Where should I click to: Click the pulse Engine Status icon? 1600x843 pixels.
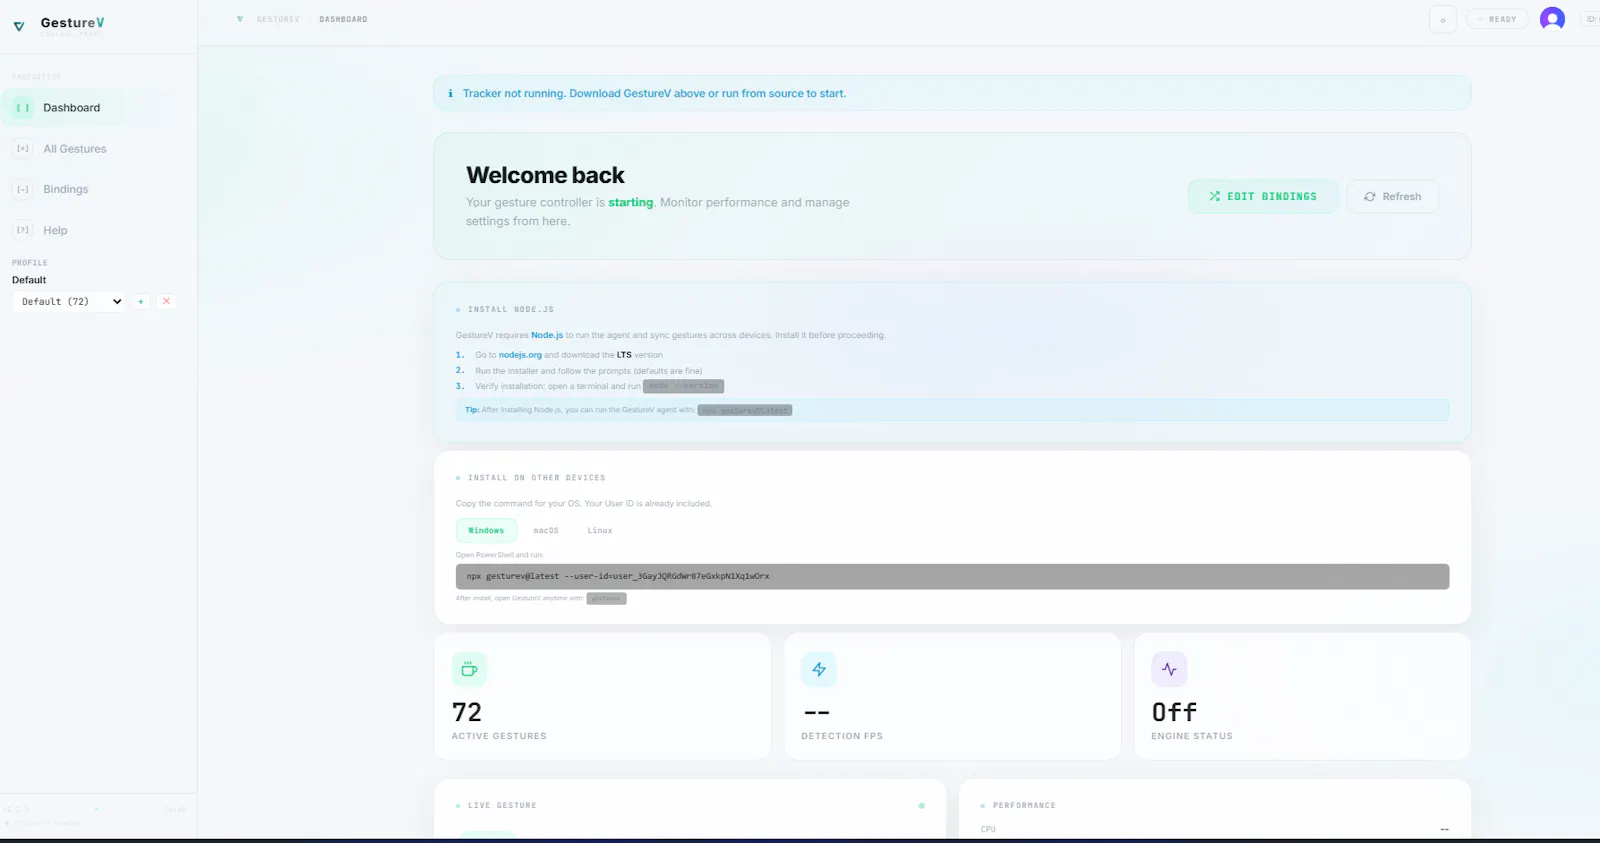(x=1169, y=669)
